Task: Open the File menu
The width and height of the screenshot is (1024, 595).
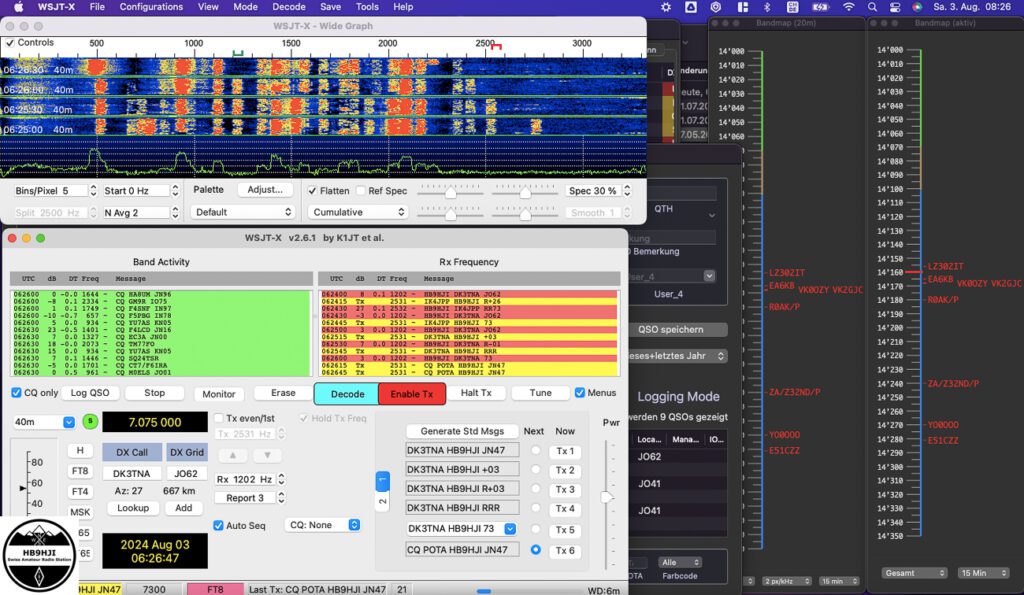Action: pyautogui.click(x=97, y=7)
